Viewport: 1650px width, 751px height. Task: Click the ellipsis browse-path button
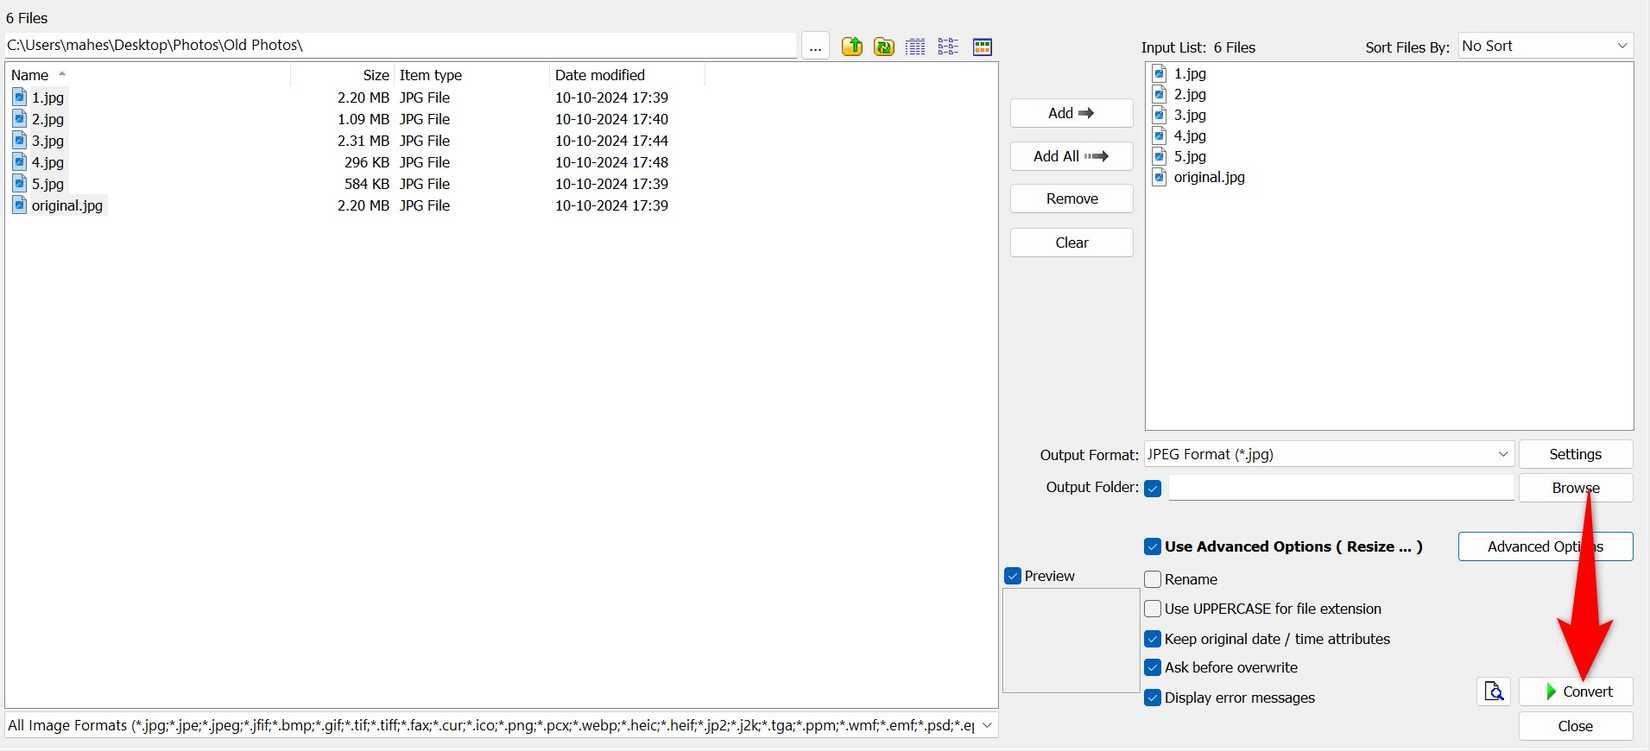(815, 47)
